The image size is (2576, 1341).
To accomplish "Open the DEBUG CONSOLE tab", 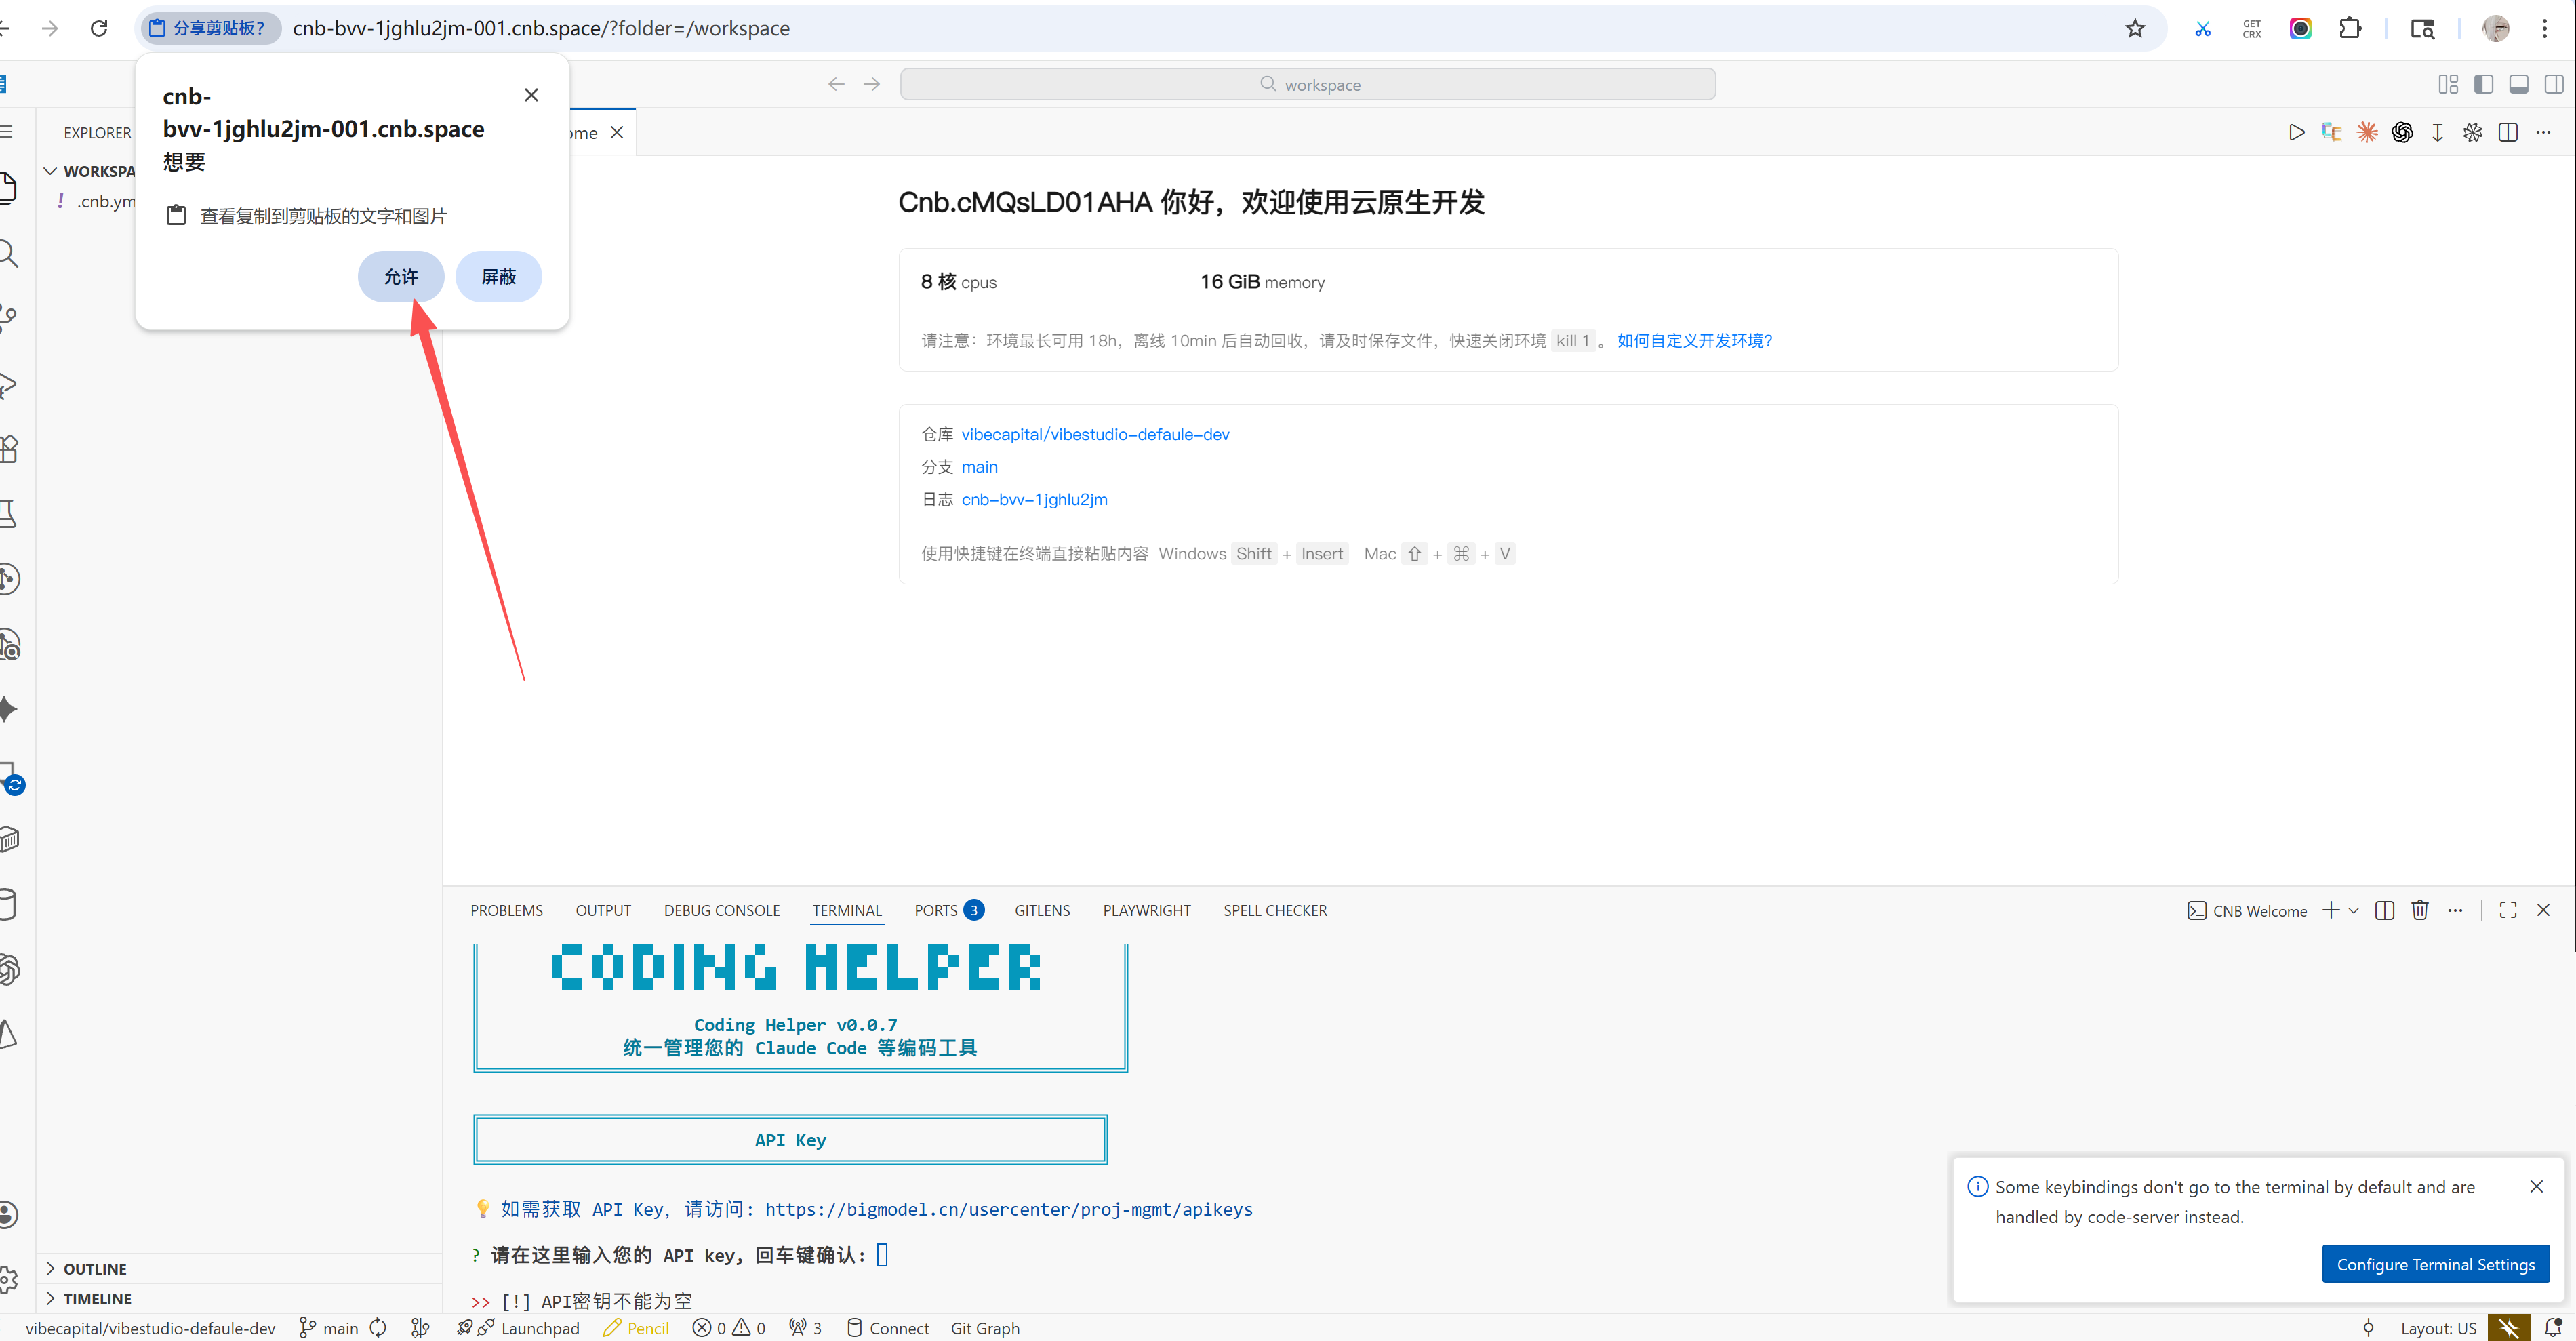I will pos(721,910).
